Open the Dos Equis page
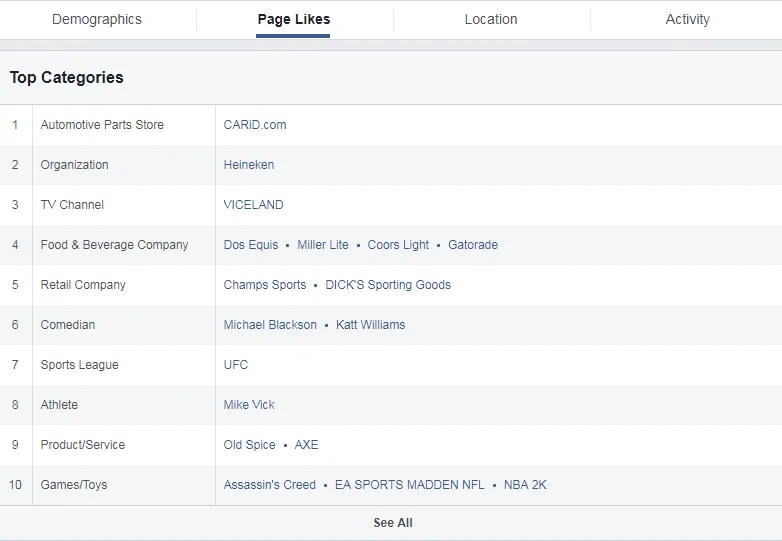Viewport: 782px width, 541px height. point(250,245)
